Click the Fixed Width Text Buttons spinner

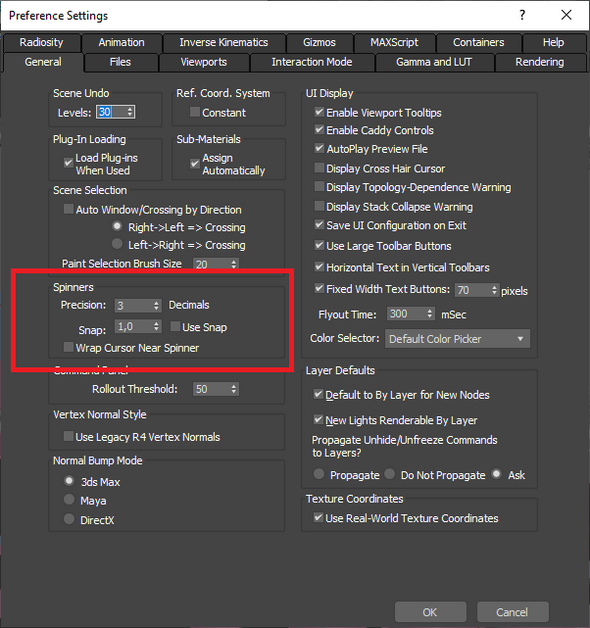(x=477, y=290)
